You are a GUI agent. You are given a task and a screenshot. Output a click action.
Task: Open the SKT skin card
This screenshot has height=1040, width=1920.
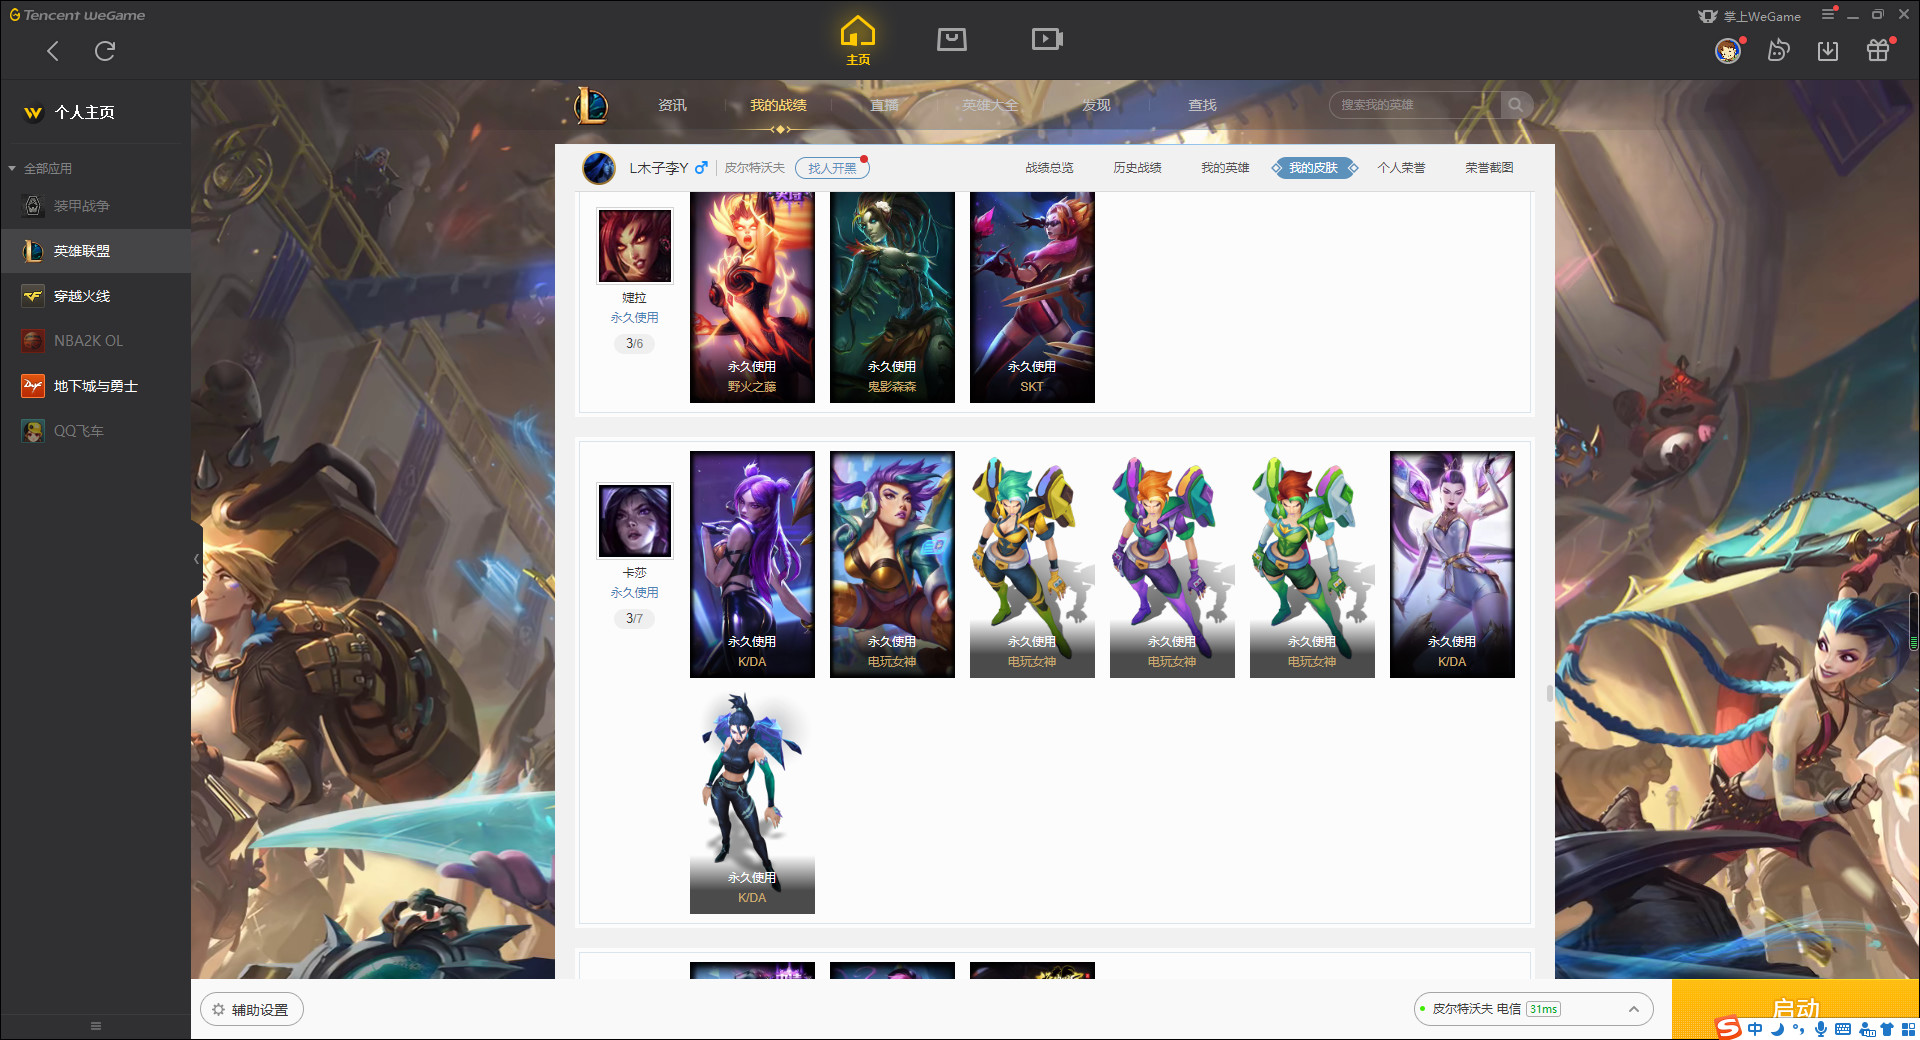pos(1032,297)
